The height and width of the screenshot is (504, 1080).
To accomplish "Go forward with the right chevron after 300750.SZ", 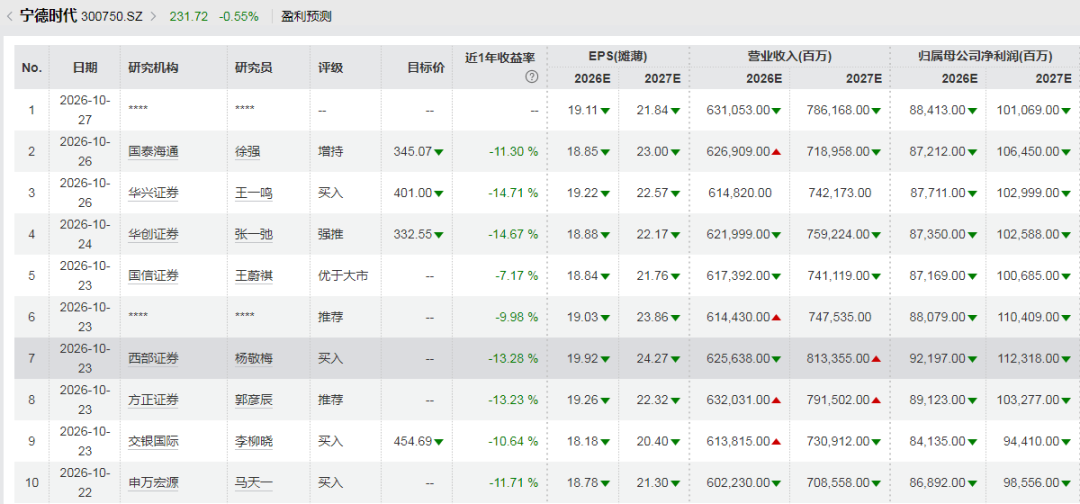I will [x=153, y=17].
